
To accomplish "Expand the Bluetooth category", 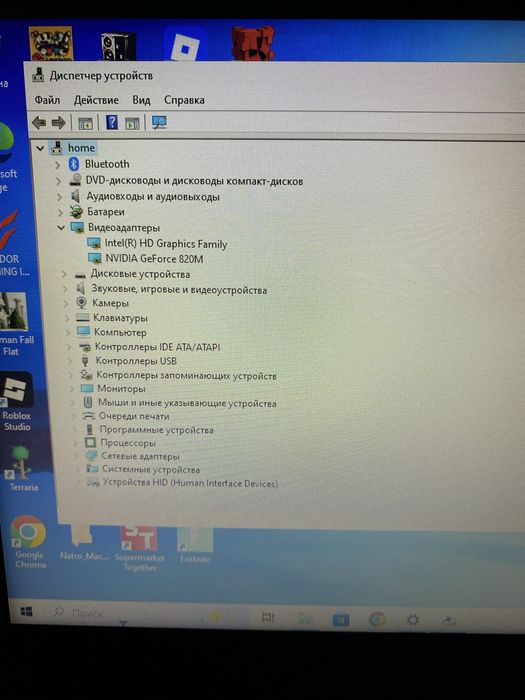I will pyautogui.click(x=57, y=165).
